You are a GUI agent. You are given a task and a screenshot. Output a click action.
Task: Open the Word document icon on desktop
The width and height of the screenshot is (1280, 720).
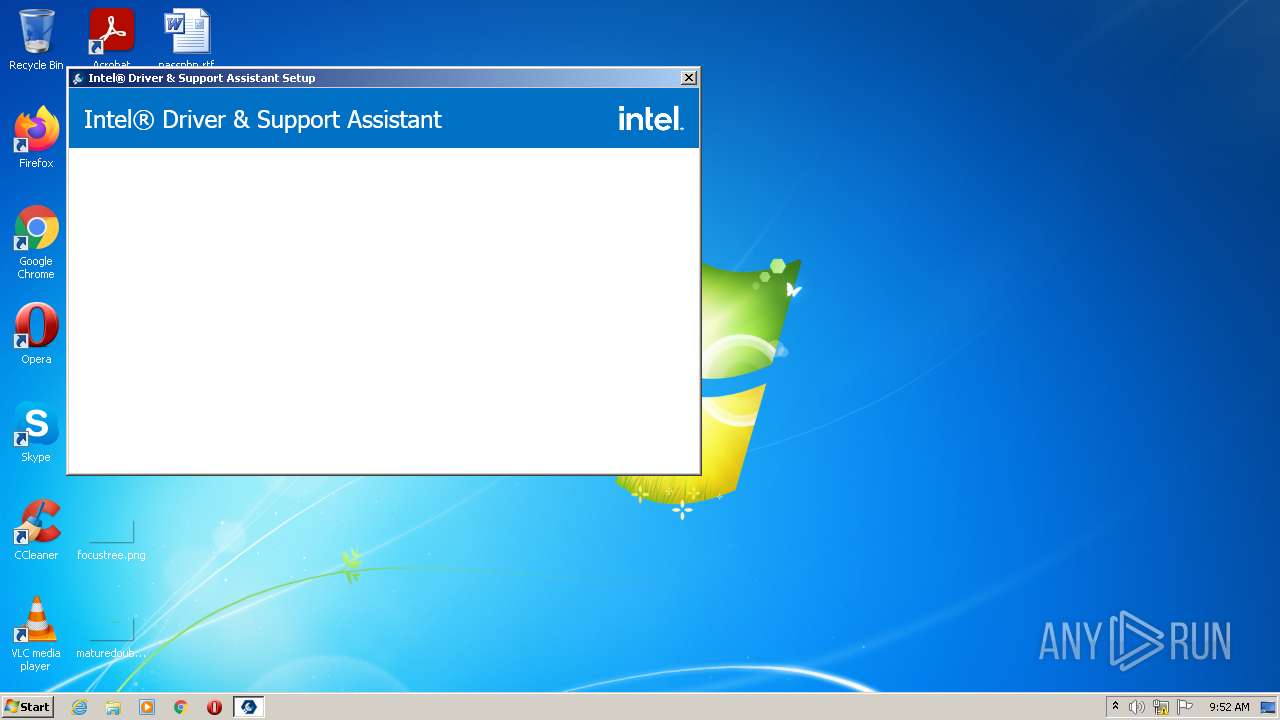click(187, 38)
